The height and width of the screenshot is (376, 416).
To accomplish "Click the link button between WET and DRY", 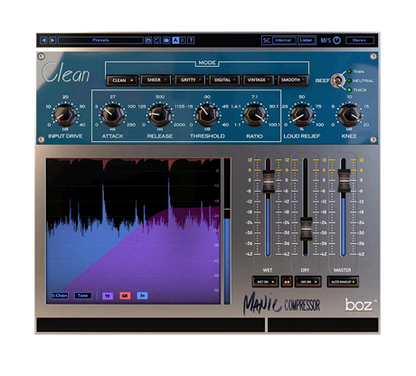I will pos(287,282).
